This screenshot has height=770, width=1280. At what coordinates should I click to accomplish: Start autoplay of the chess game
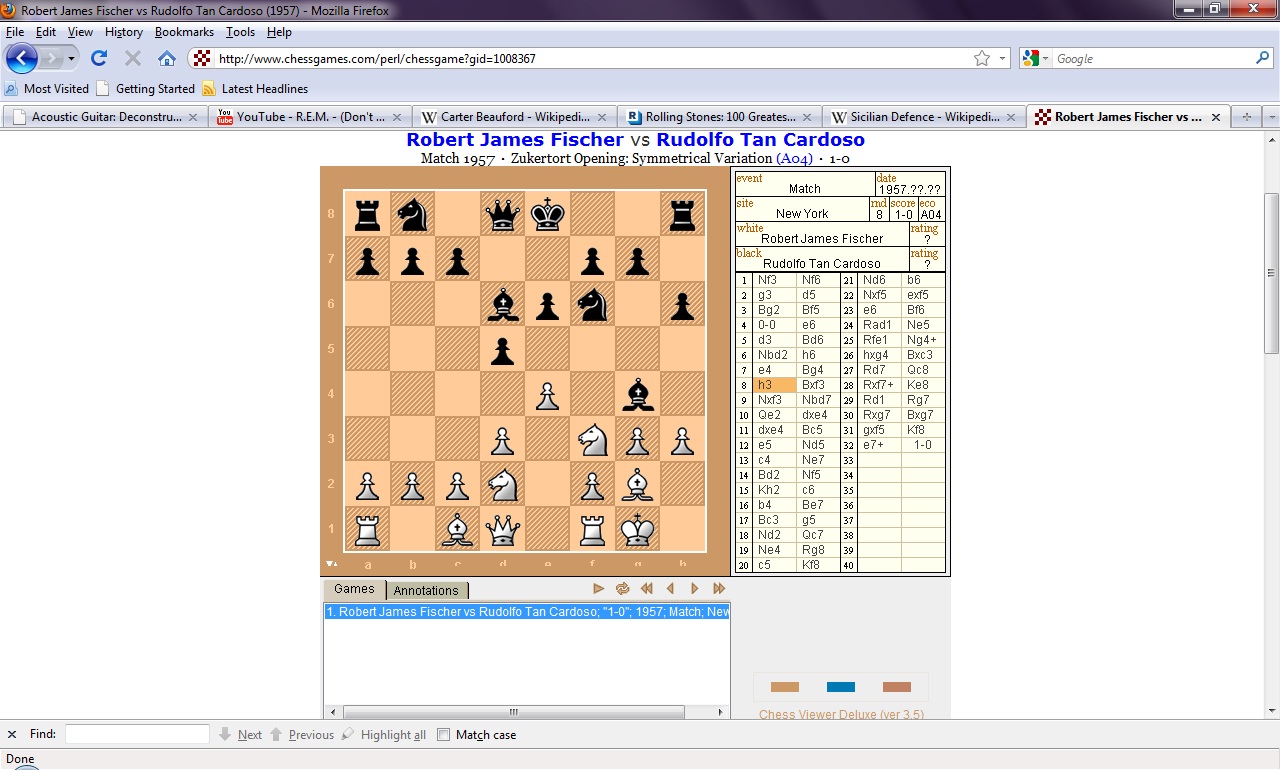point(598,589)
